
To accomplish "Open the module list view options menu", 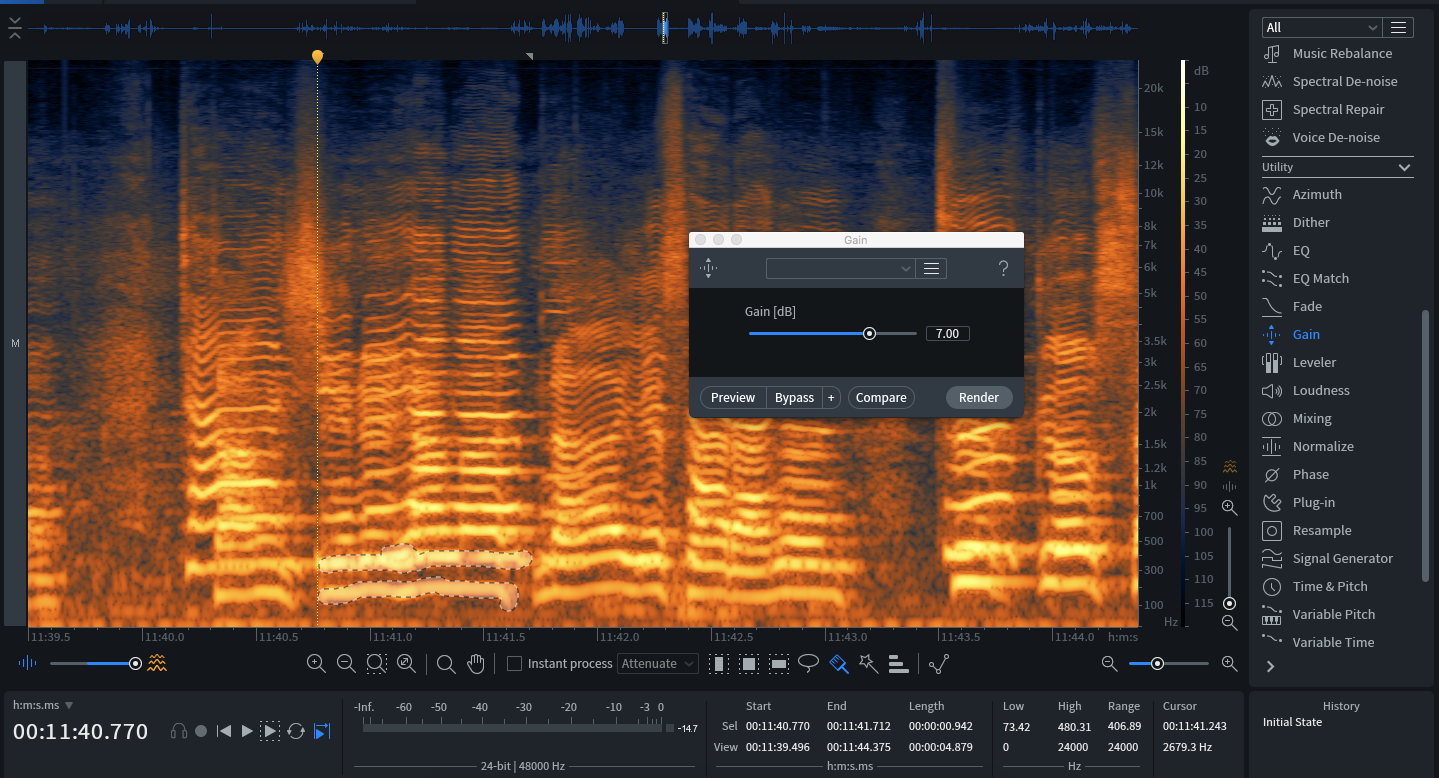I will coord(1399,27).
